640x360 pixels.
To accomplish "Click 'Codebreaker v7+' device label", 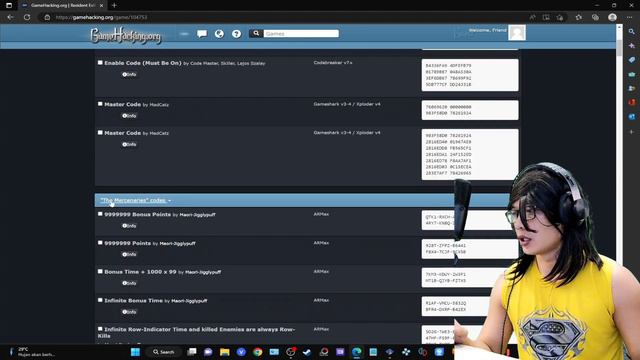I will click(x=333, y=63).
